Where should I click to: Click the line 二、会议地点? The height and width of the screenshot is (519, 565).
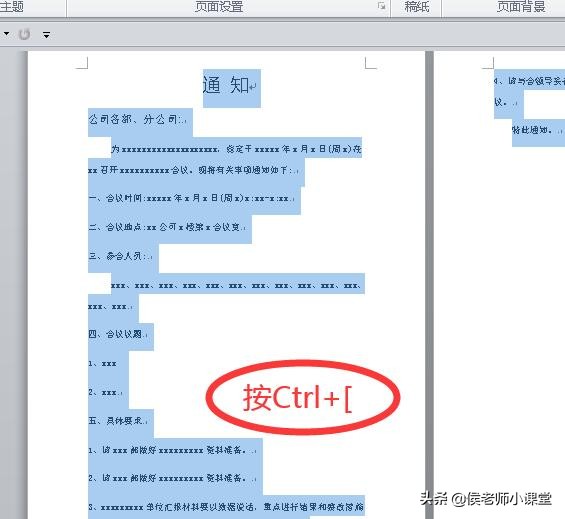click(167, 227)
